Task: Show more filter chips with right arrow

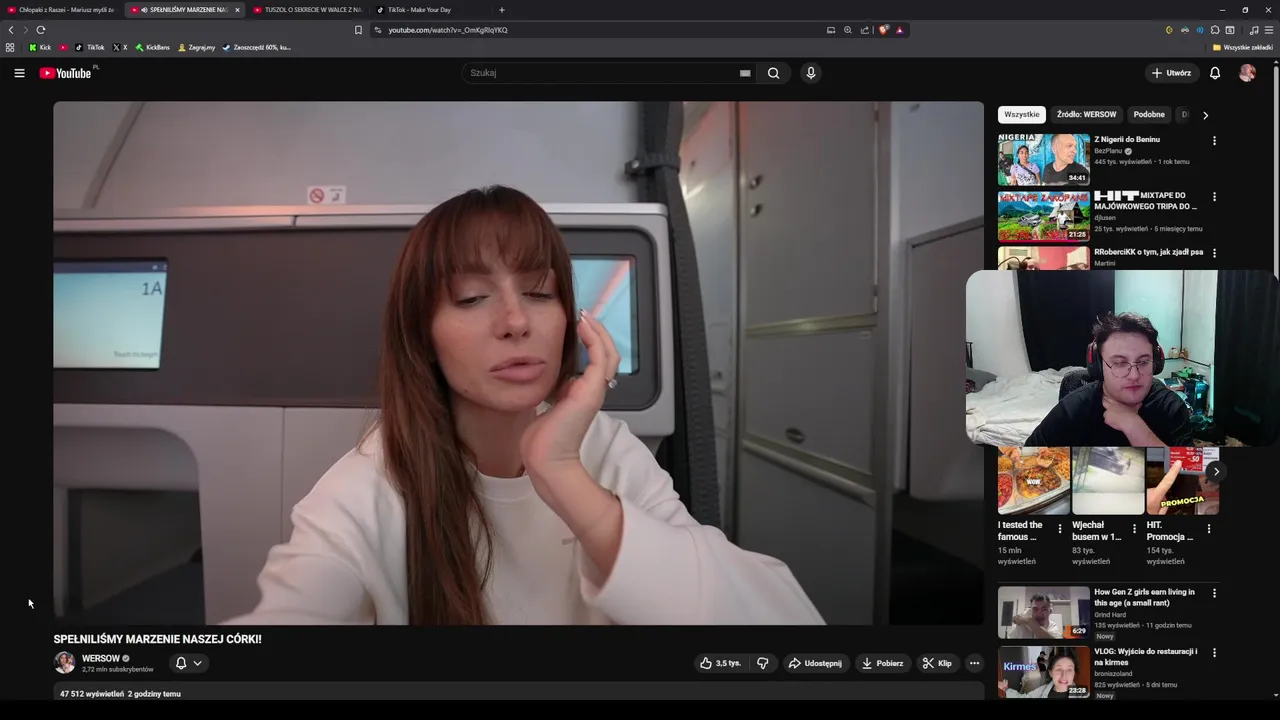Action: [1205, 115]
